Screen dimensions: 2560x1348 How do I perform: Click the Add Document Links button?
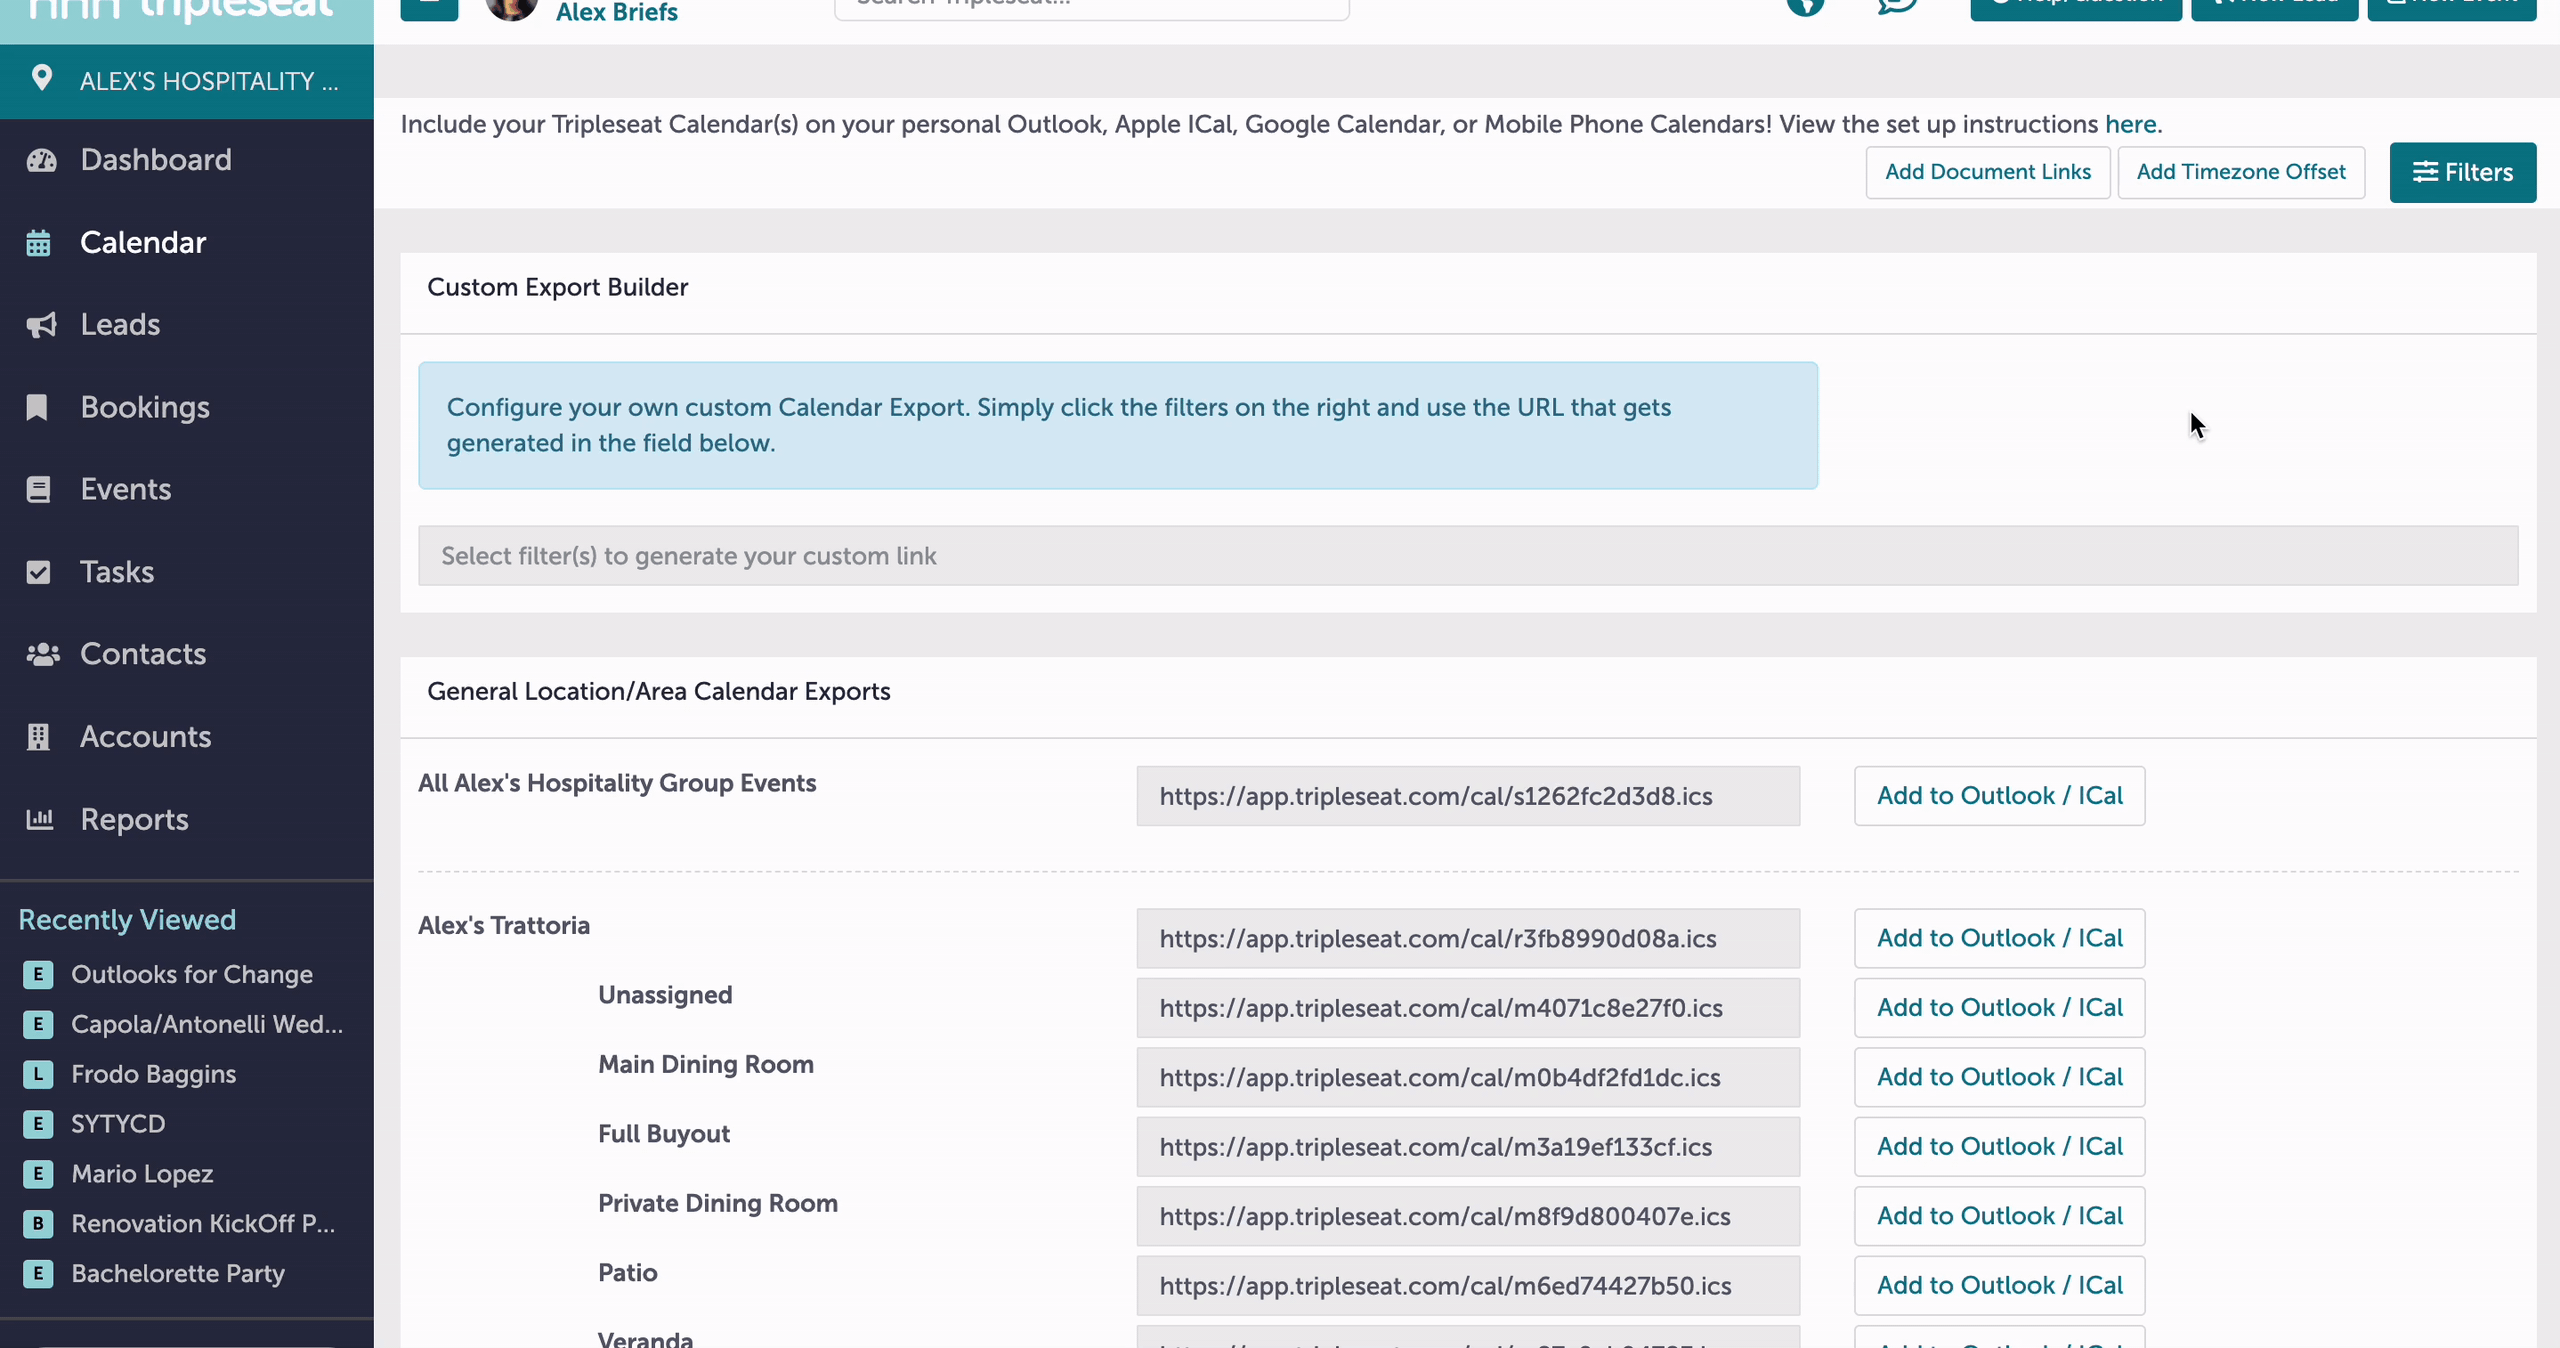coord(1988,172)
